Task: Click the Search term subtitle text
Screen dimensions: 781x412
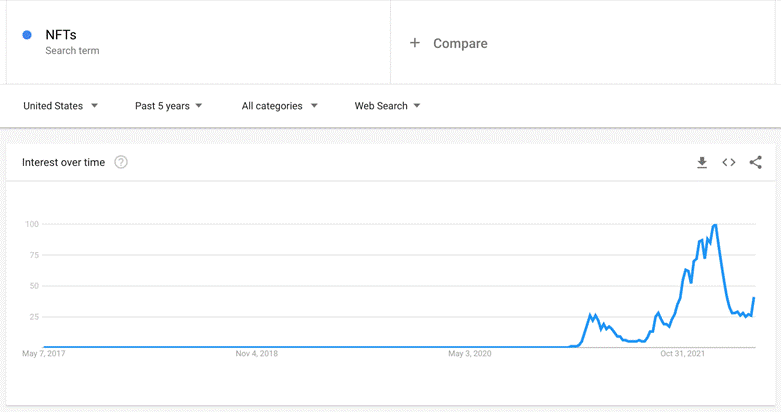Action: pyautogui.click(x=72, y=51)
